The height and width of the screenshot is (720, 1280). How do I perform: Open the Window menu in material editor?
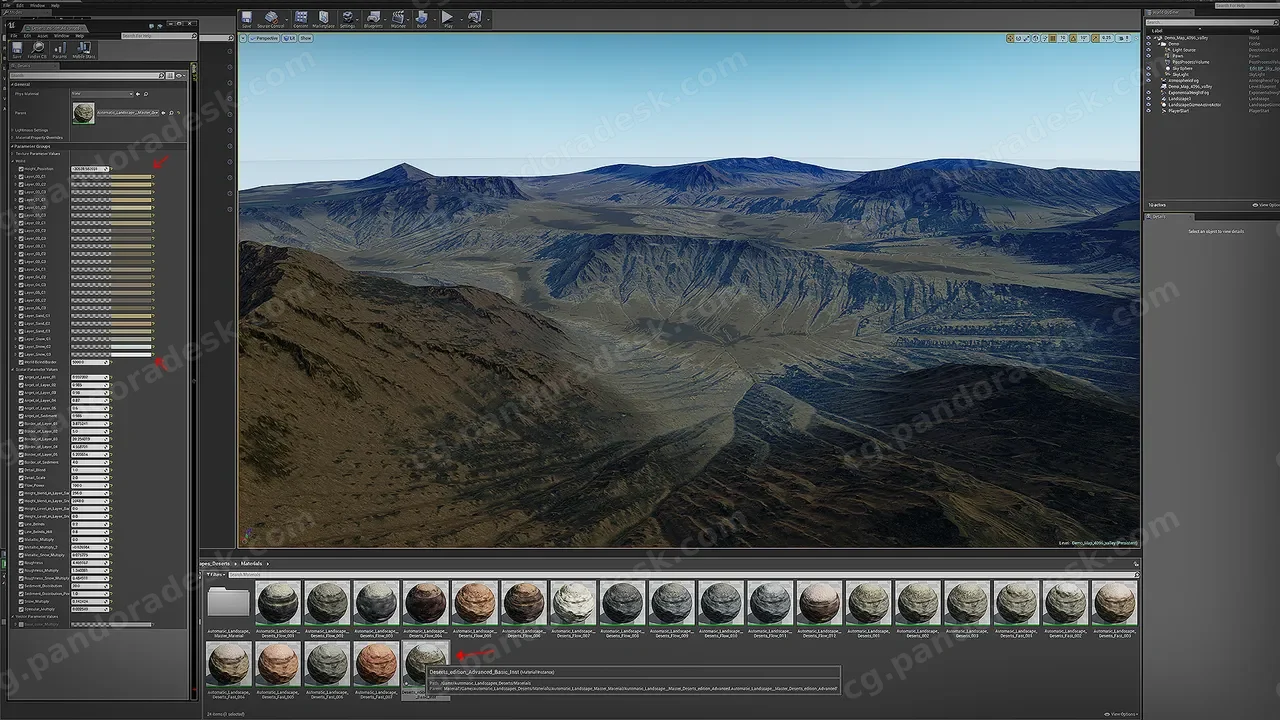click(x=62, y=35)
